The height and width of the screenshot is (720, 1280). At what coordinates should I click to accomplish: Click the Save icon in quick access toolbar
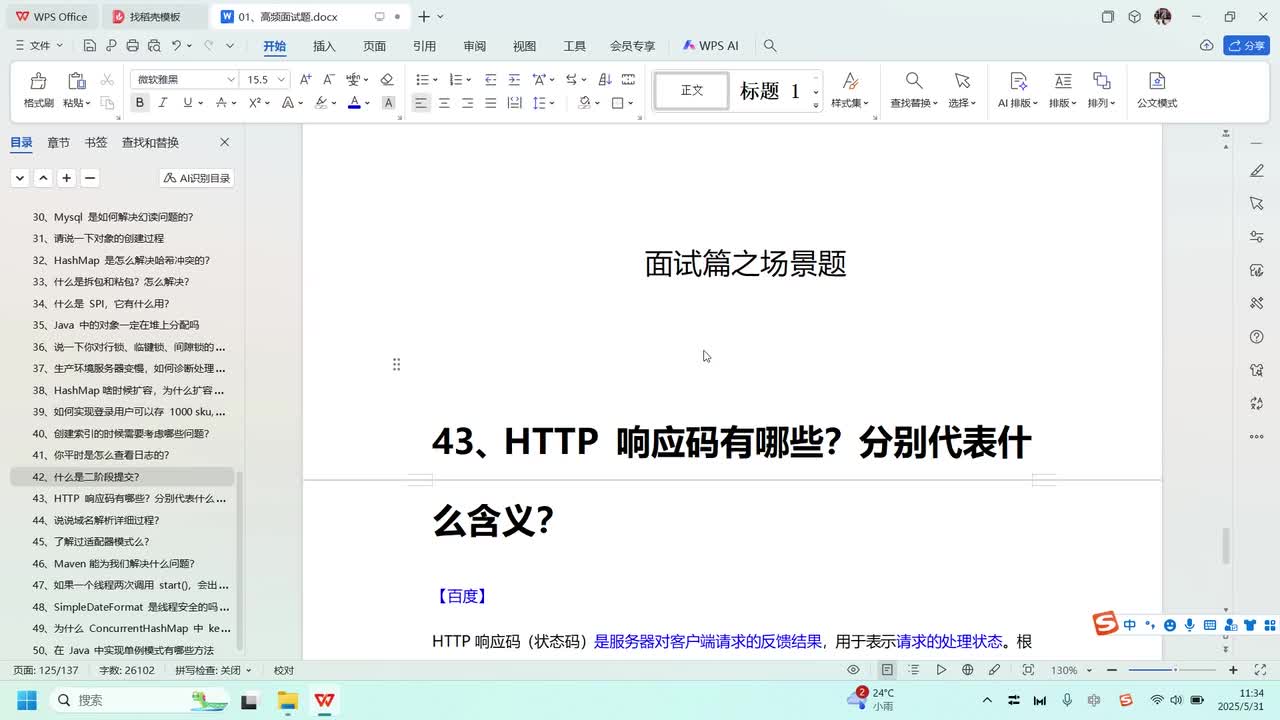[89, 46]
